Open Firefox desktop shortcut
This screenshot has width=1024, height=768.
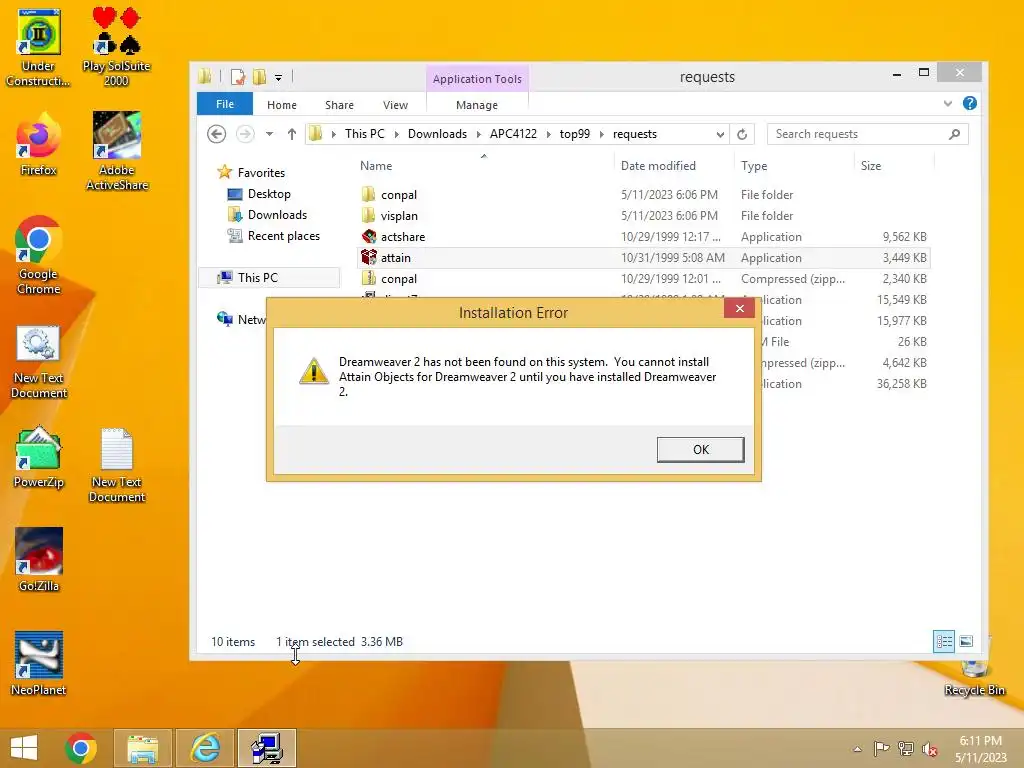[38, 145]
